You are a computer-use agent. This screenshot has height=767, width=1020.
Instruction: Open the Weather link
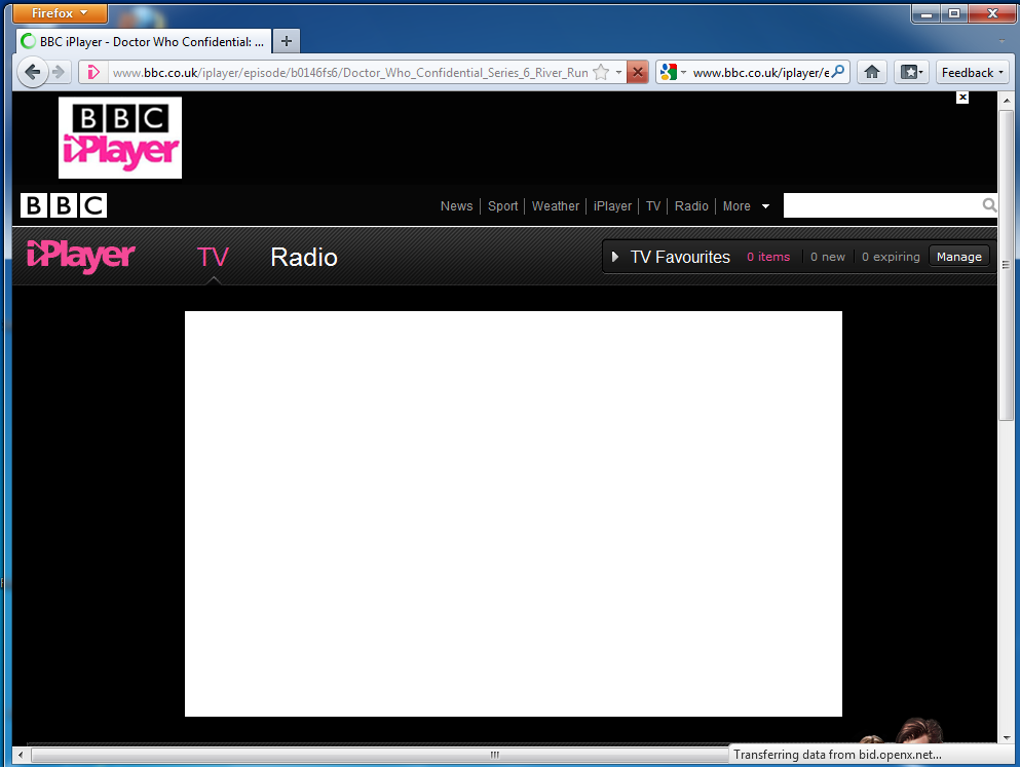(x=555, y=206)
